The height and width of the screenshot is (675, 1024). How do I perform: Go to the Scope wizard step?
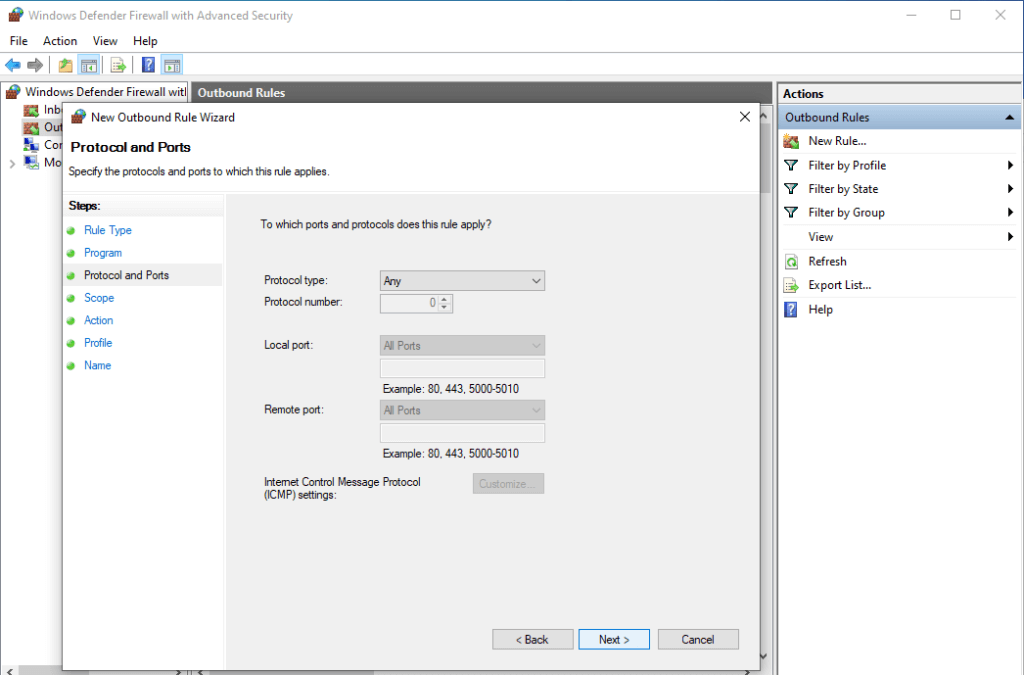[x=99, y=298]
